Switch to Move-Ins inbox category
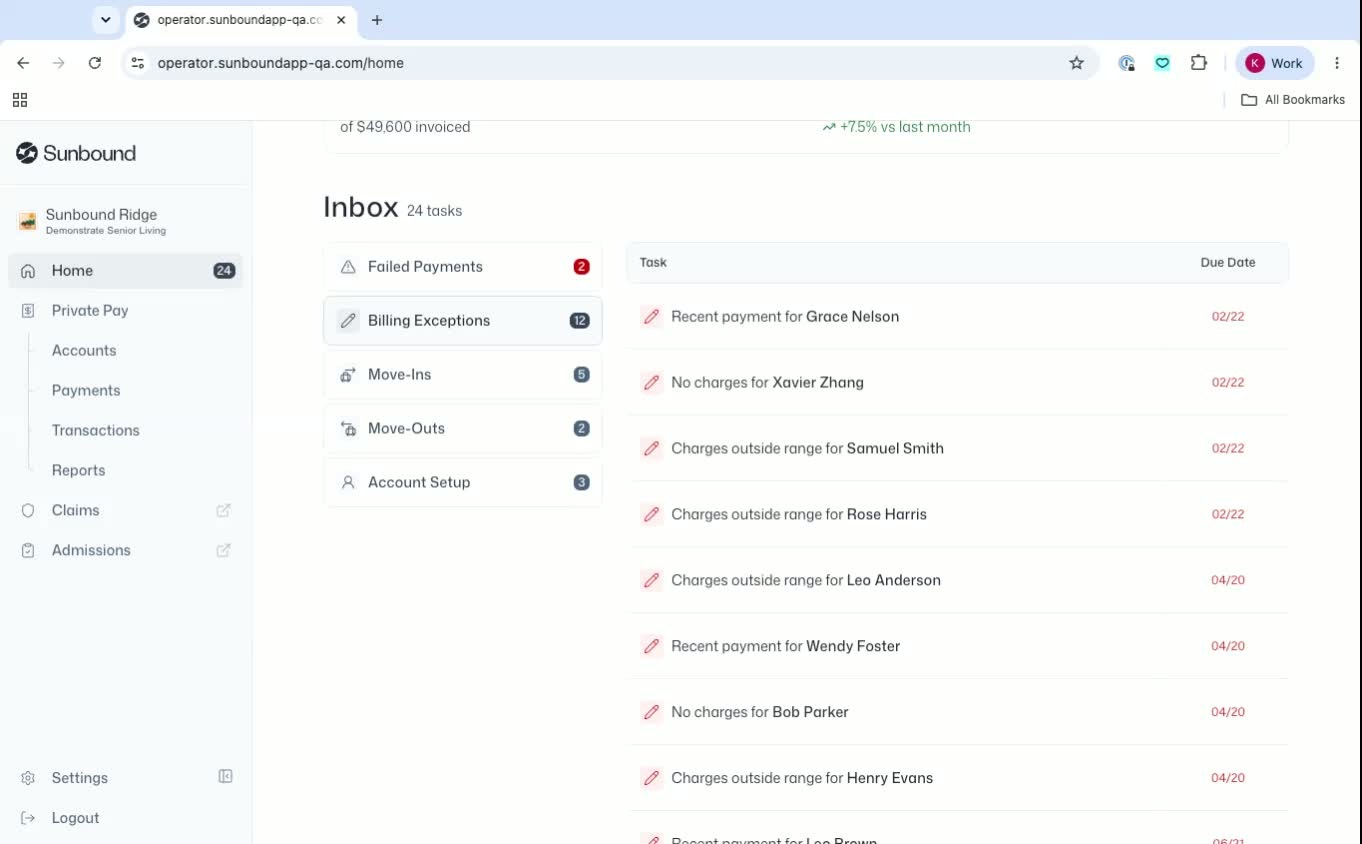This screenshot has width=1362, height=844. [463, 375]
